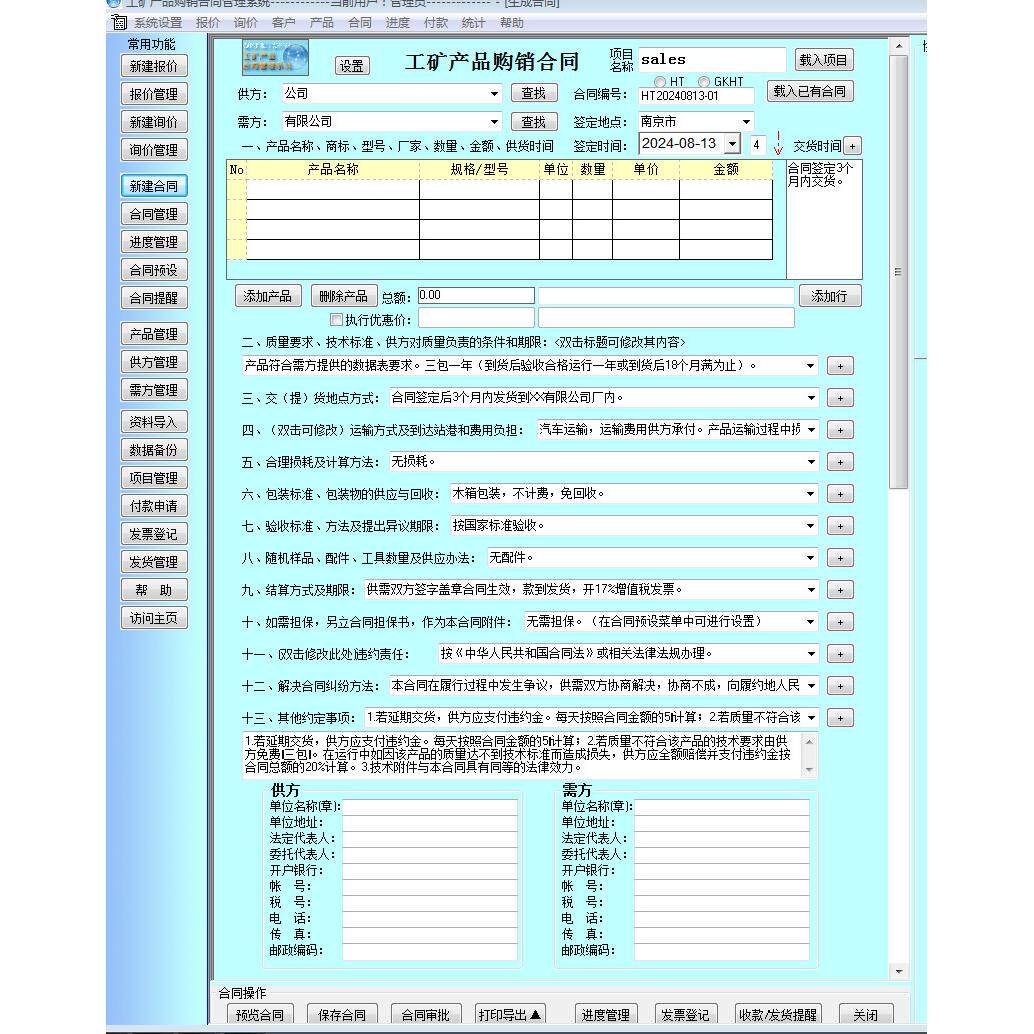This screenshot has height=1034, width=1034.
Task: Expand the 供方 company dropdown
Action: coord(494,94)
